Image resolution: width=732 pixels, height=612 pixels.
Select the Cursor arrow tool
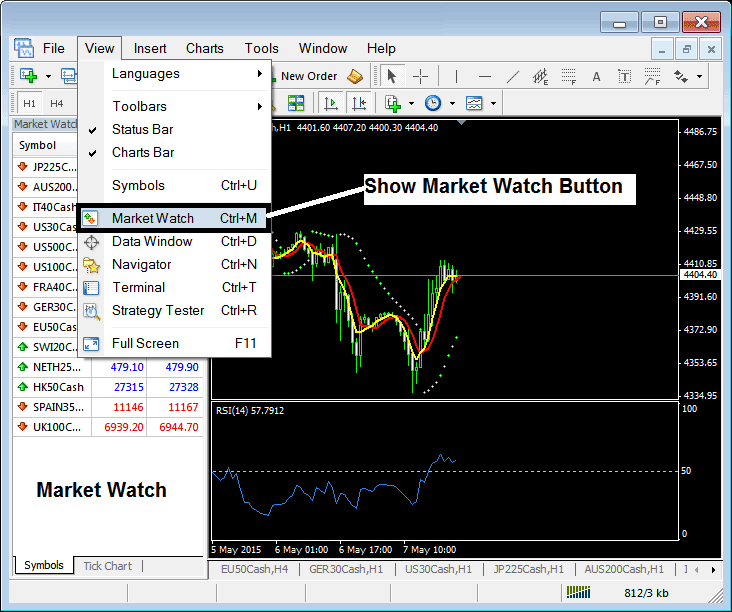pos(392,76)
